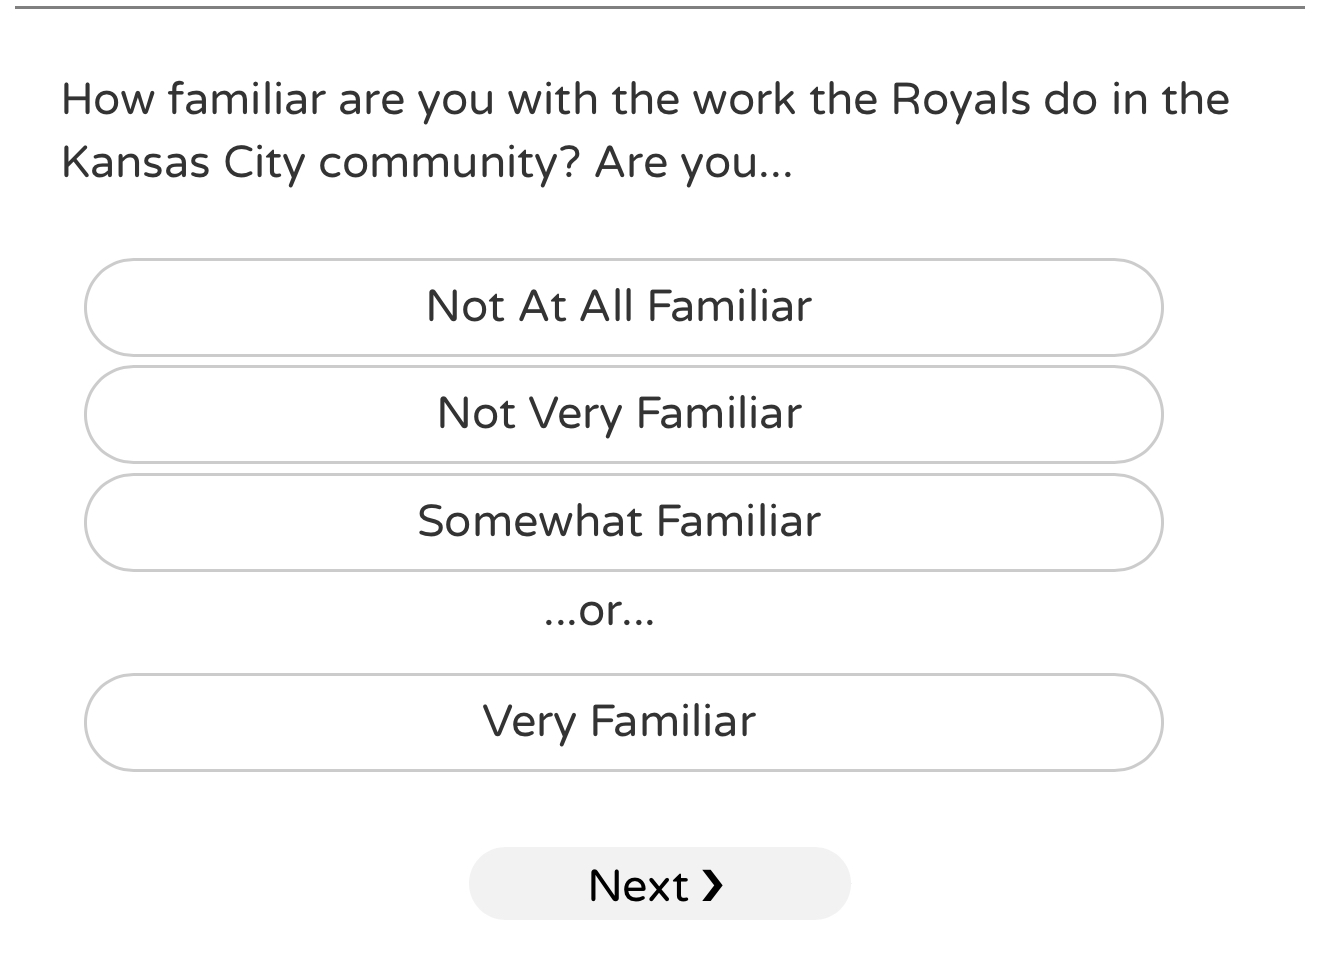Image resolution: width=1320 pixels, height=953 pixels.
Task: Answer that you are very familiar
Action: [623, 722]
